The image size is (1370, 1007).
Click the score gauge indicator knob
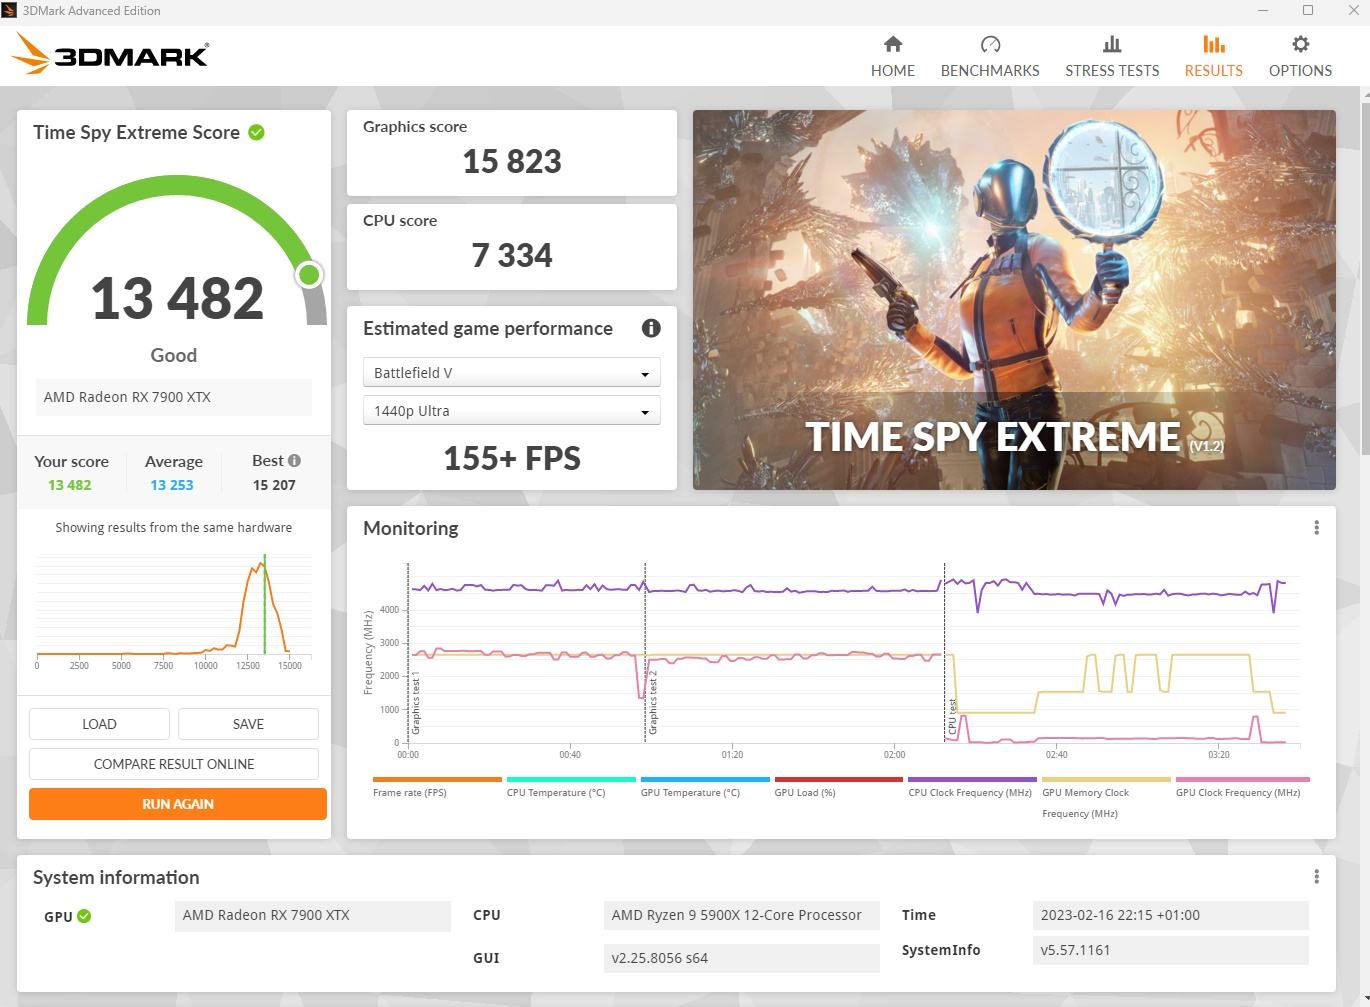[309, 274]
